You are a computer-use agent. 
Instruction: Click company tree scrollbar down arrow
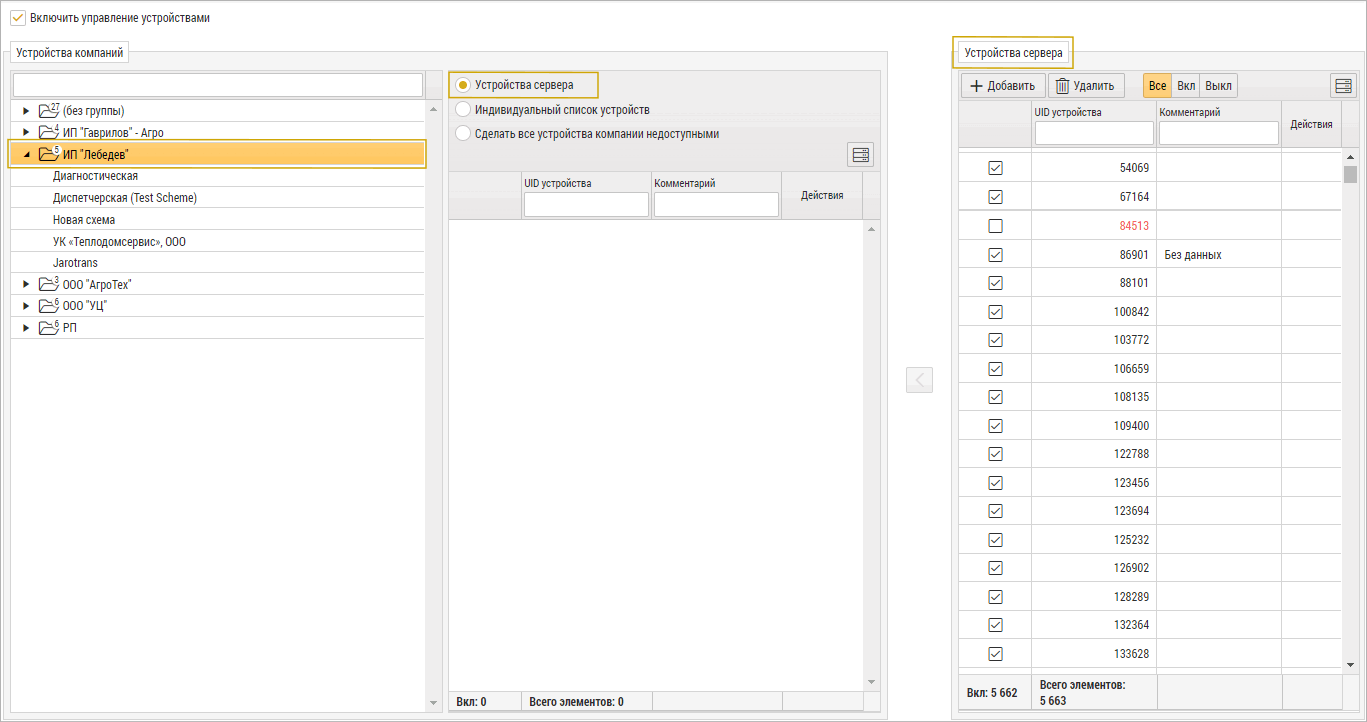(x=433, y=704)
